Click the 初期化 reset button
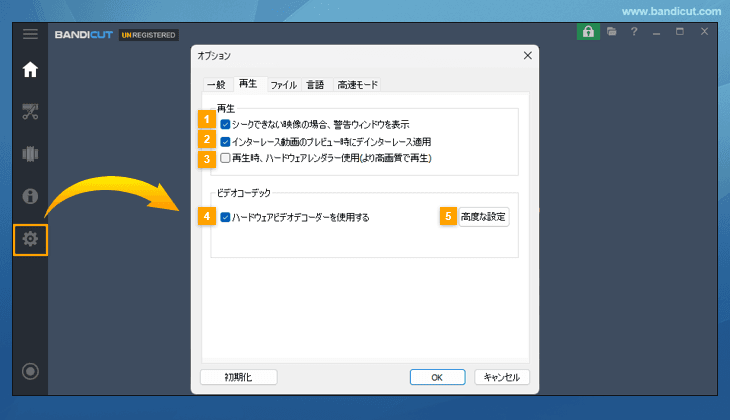Viewport: 730px width, 420px height. pos(238,377)
